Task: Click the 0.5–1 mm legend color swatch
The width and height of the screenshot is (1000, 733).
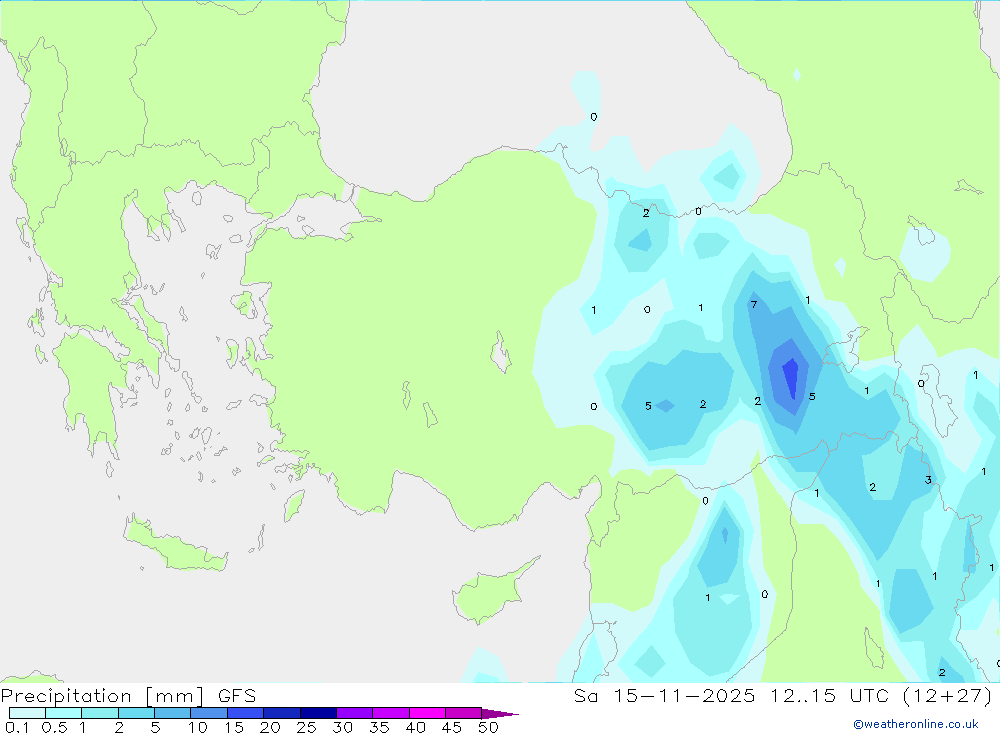Action: tap(64, 713)
